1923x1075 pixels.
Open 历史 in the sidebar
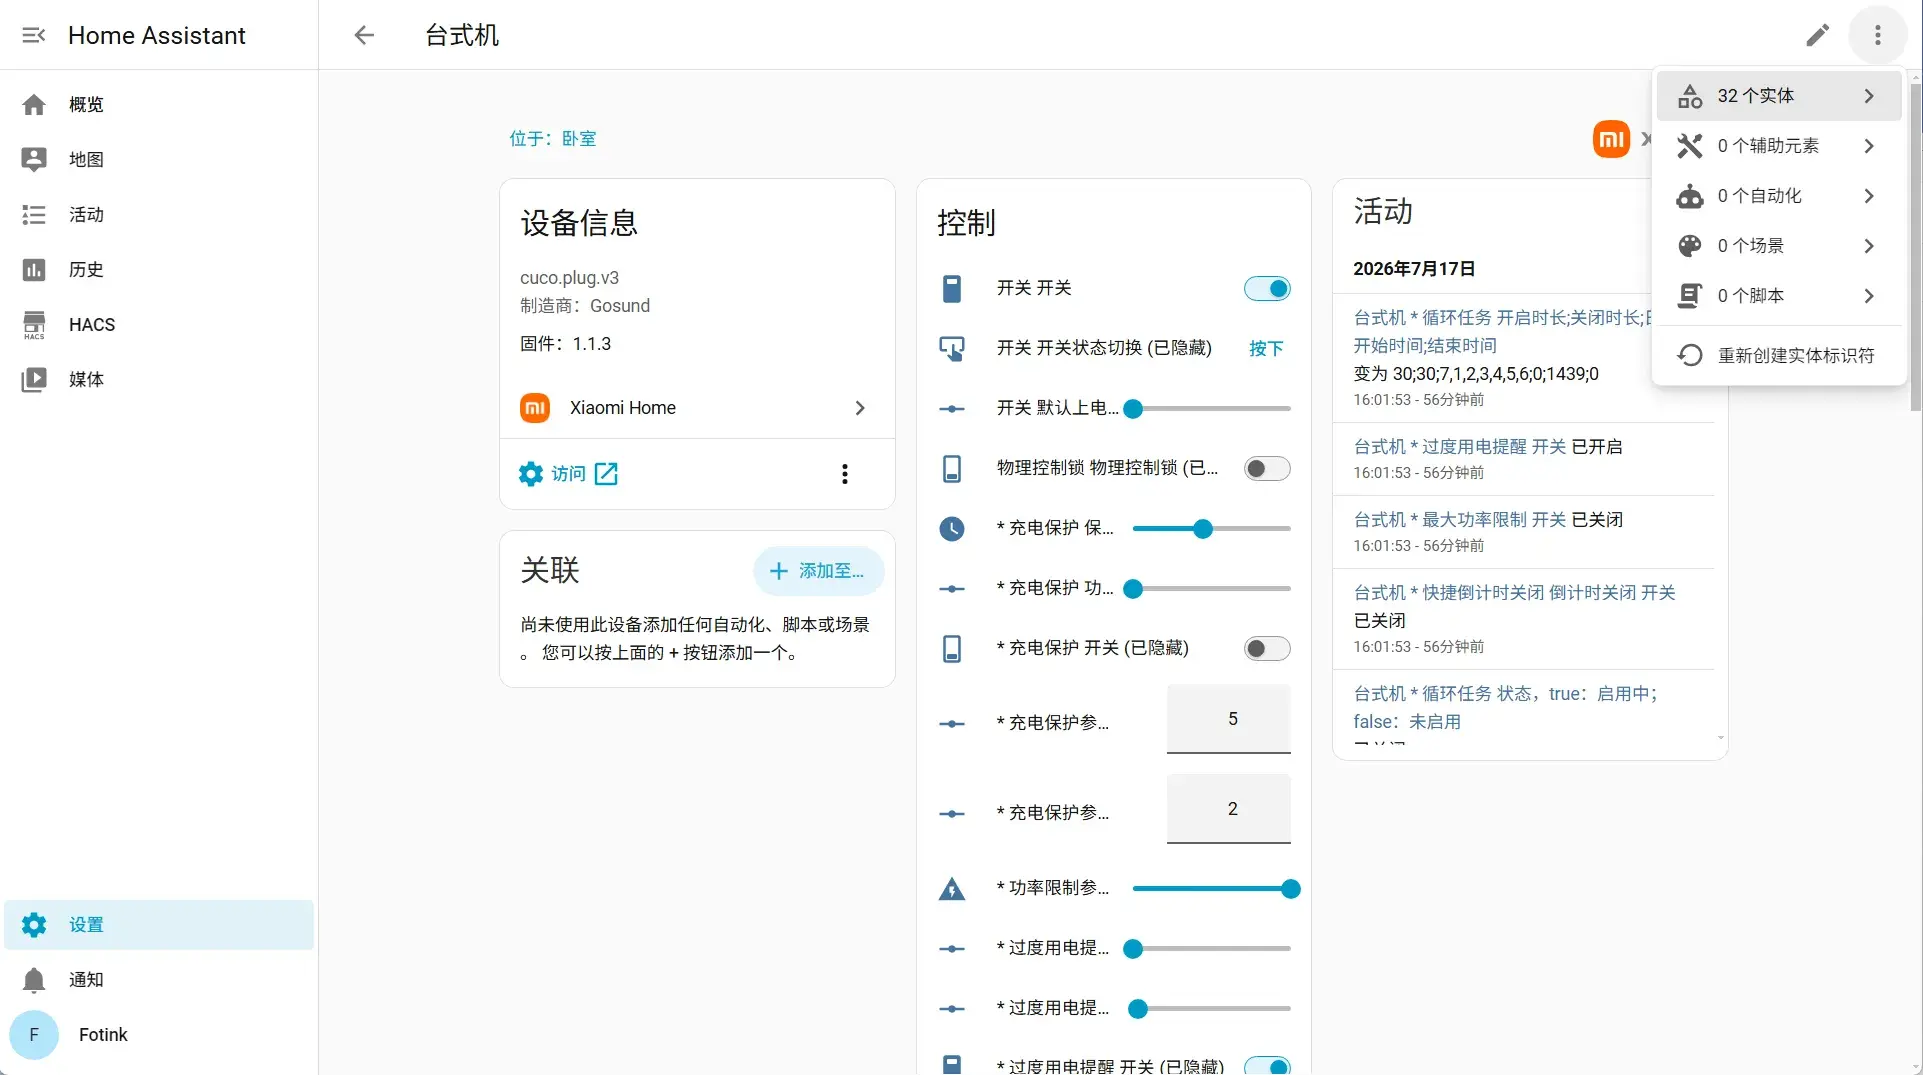click(159, 269)
